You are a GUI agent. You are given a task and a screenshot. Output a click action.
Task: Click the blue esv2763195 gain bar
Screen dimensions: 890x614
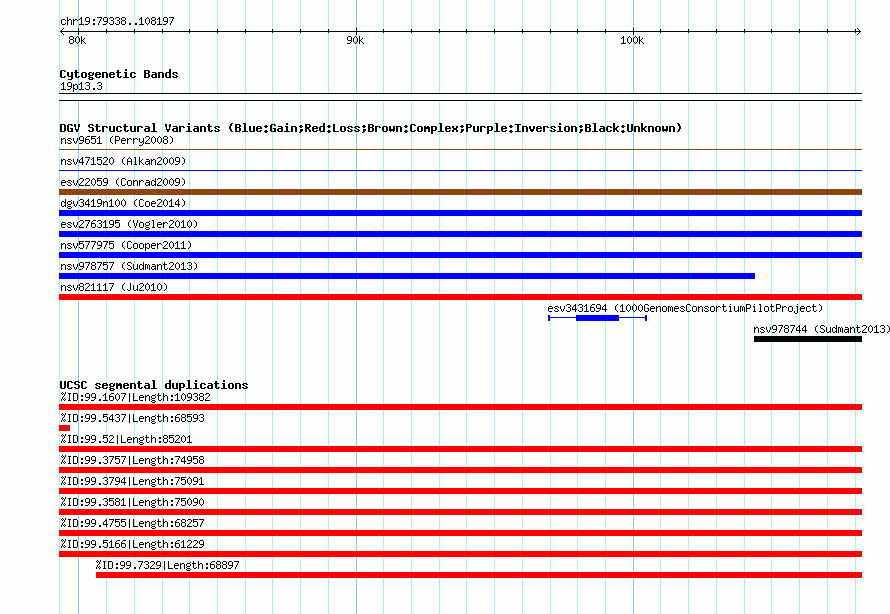point(460,234)
